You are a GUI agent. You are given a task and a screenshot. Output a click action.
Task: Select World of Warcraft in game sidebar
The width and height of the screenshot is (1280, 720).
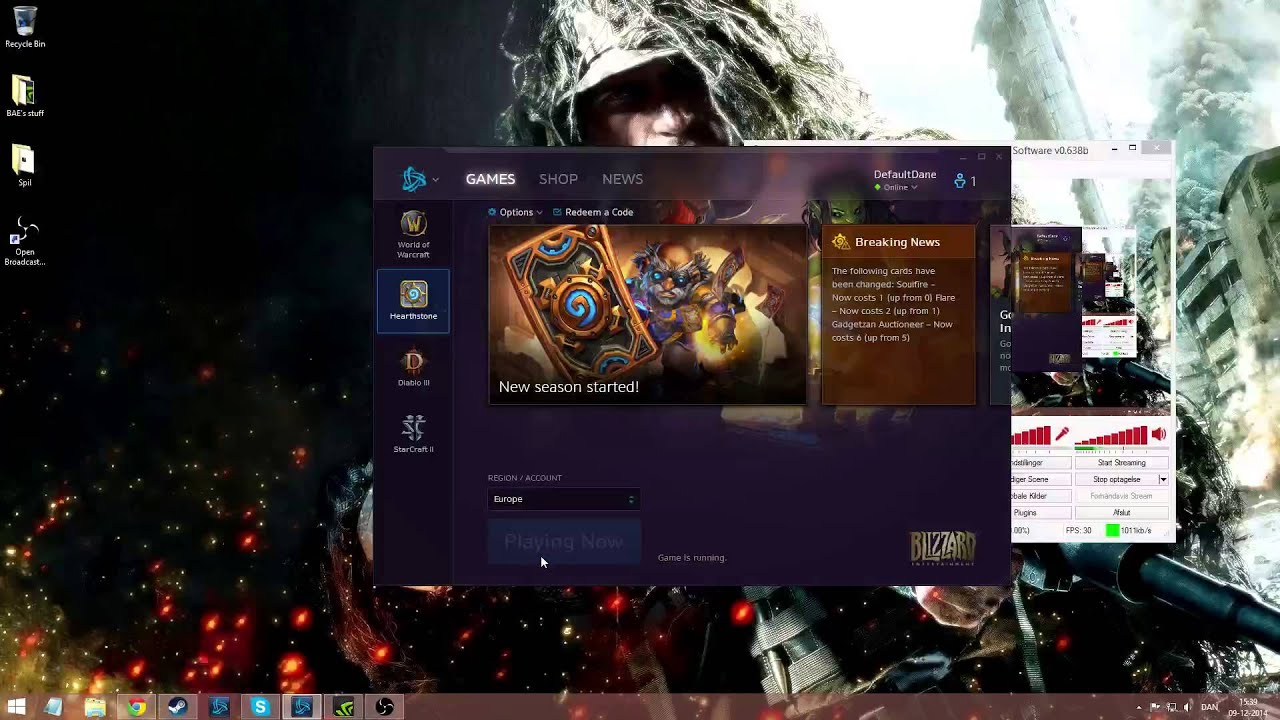(x=413, y=235)
